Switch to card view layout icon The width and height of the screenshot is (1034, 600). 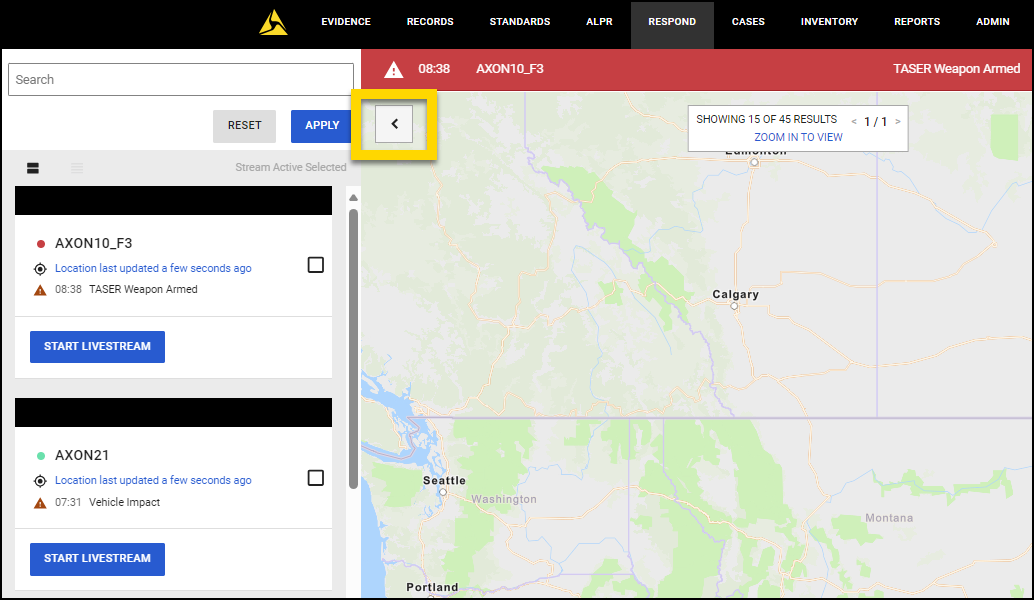click(32, 168)
